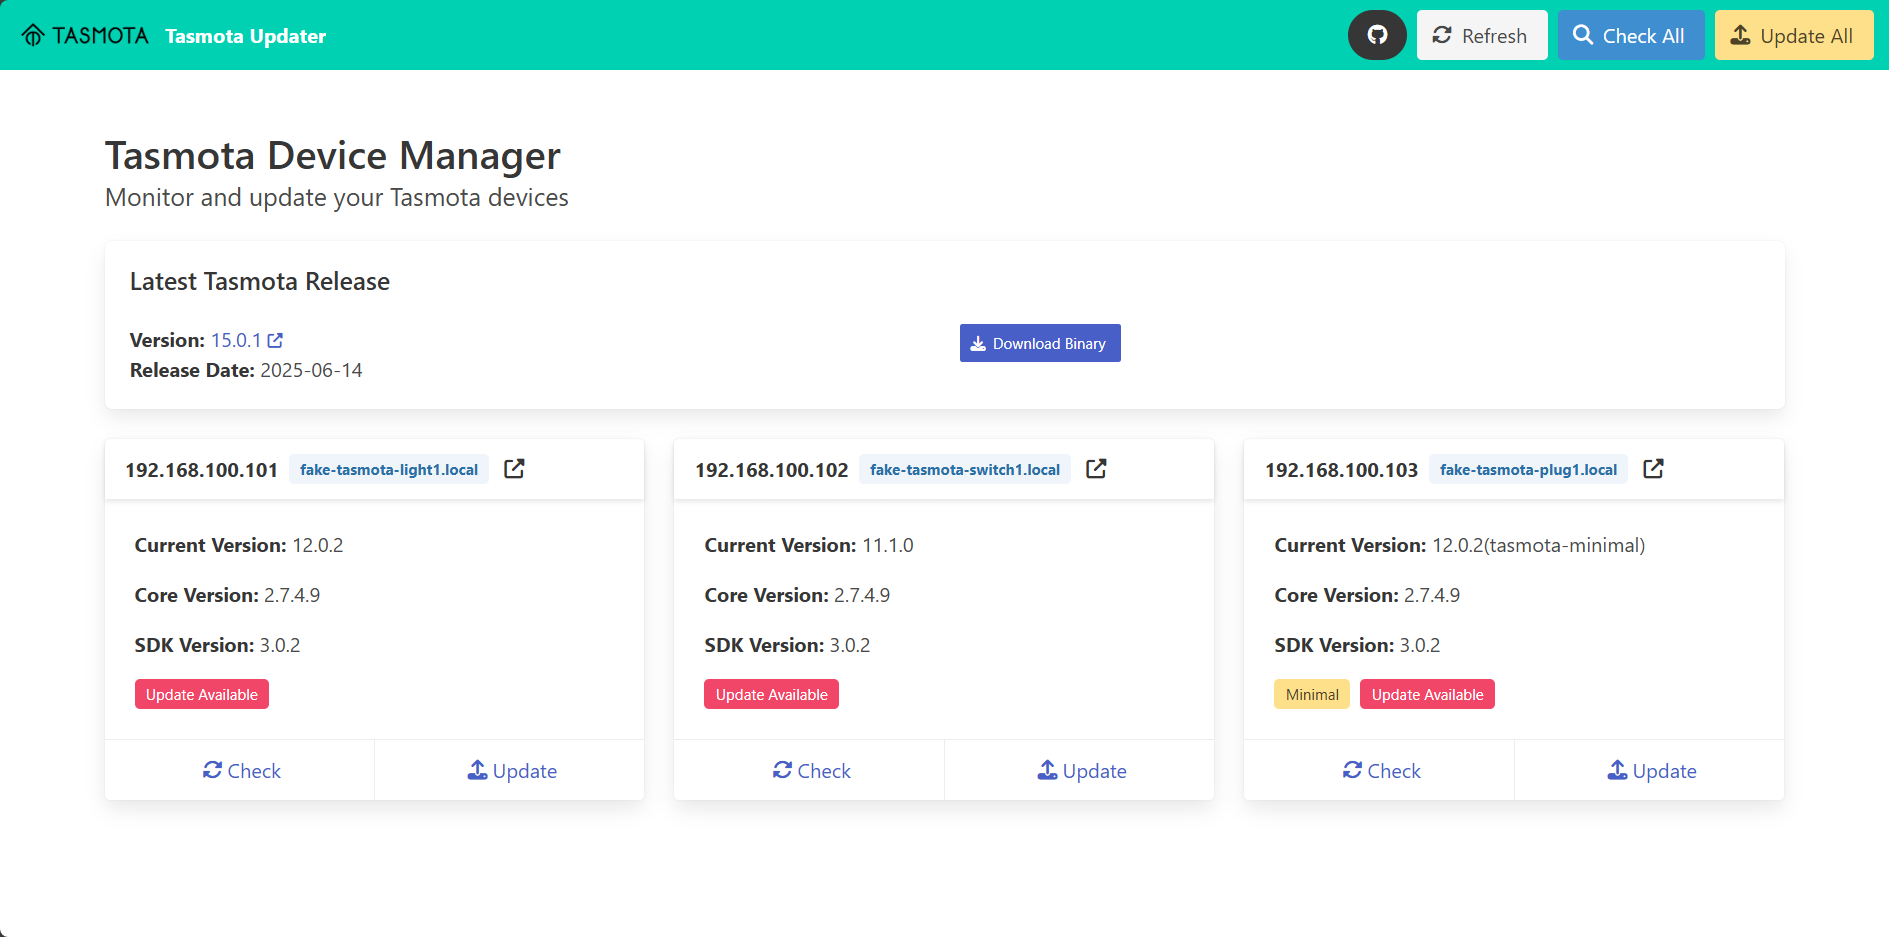
Task: Click the Tasmota home logo
Action: 85,36
